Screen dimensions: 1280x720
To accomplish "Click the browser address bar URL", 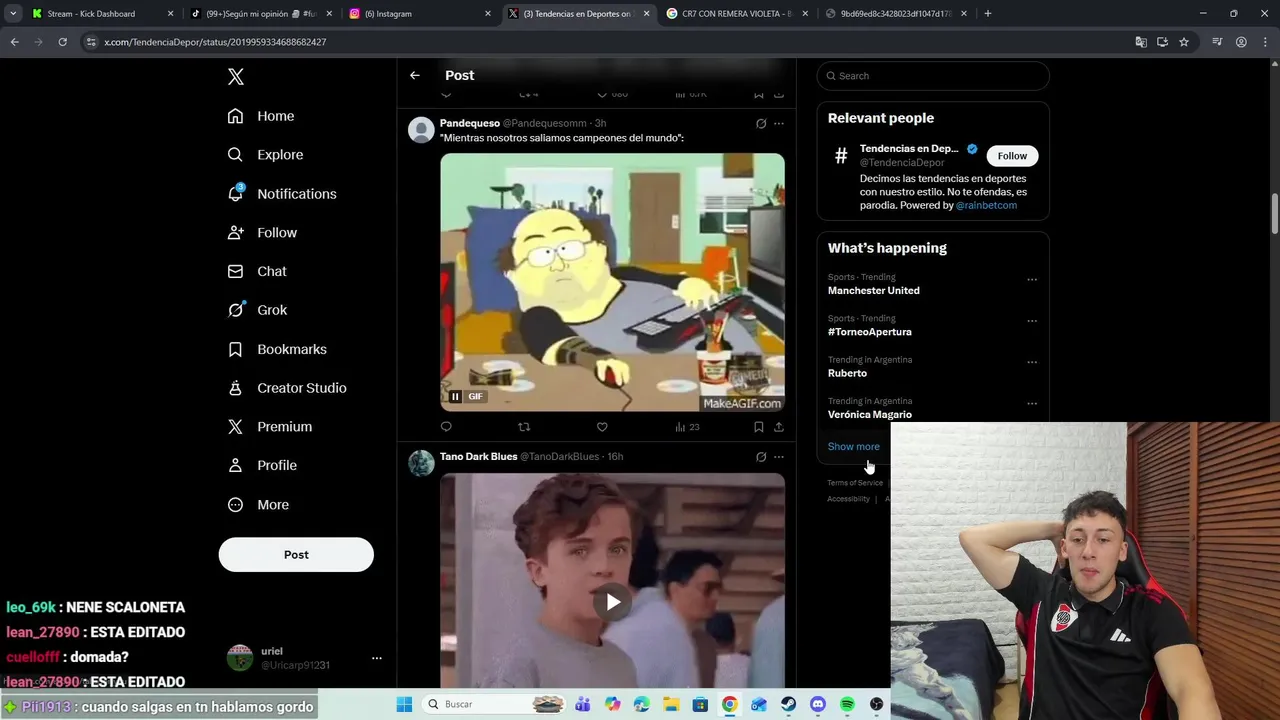I will (x=215, y=42).
